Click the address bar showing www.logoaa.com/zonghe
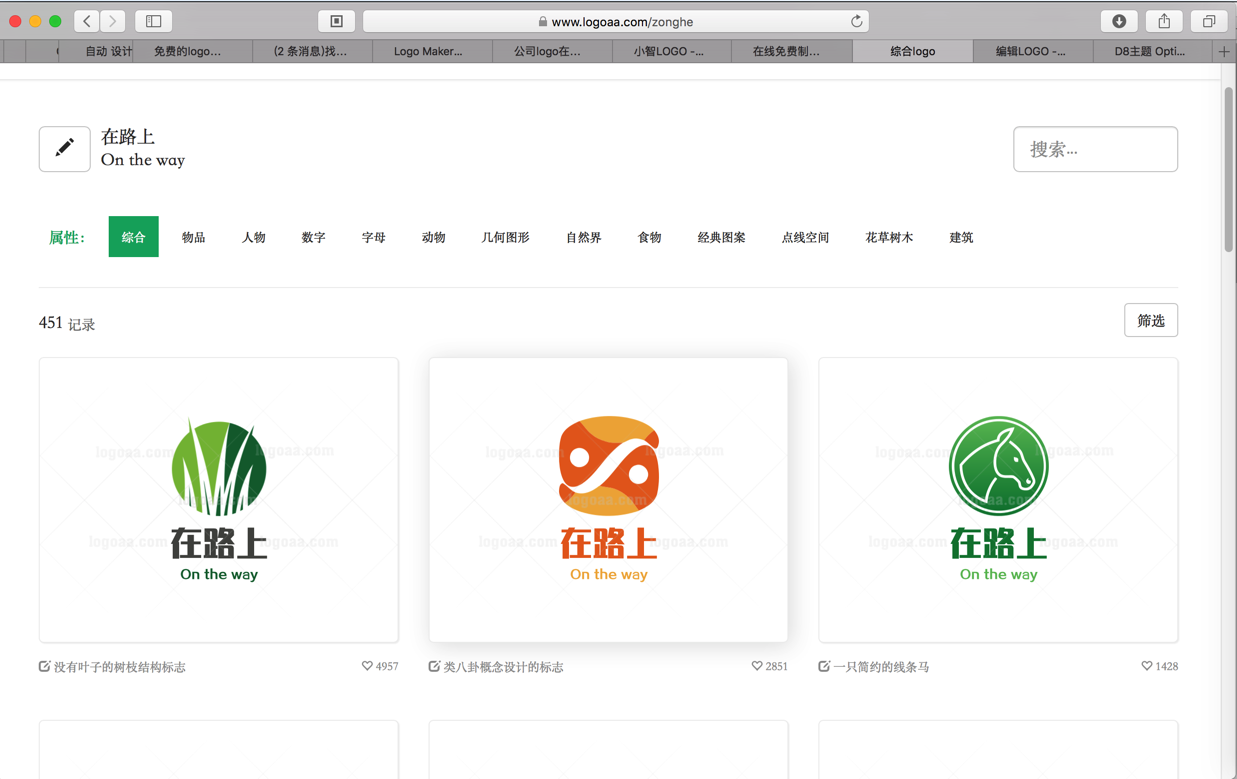This screenshot has height=779, width=1237. click(616, 21)
